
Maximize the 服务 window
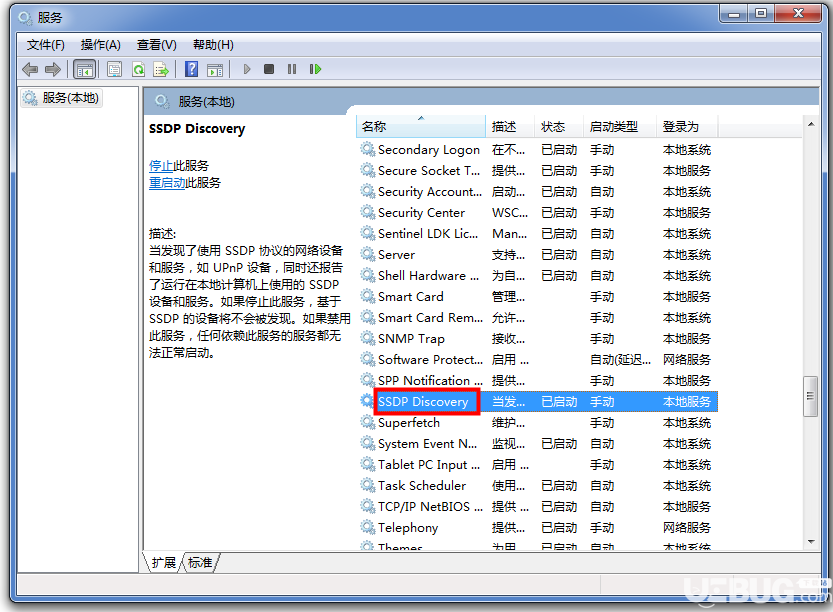[761, 13]
